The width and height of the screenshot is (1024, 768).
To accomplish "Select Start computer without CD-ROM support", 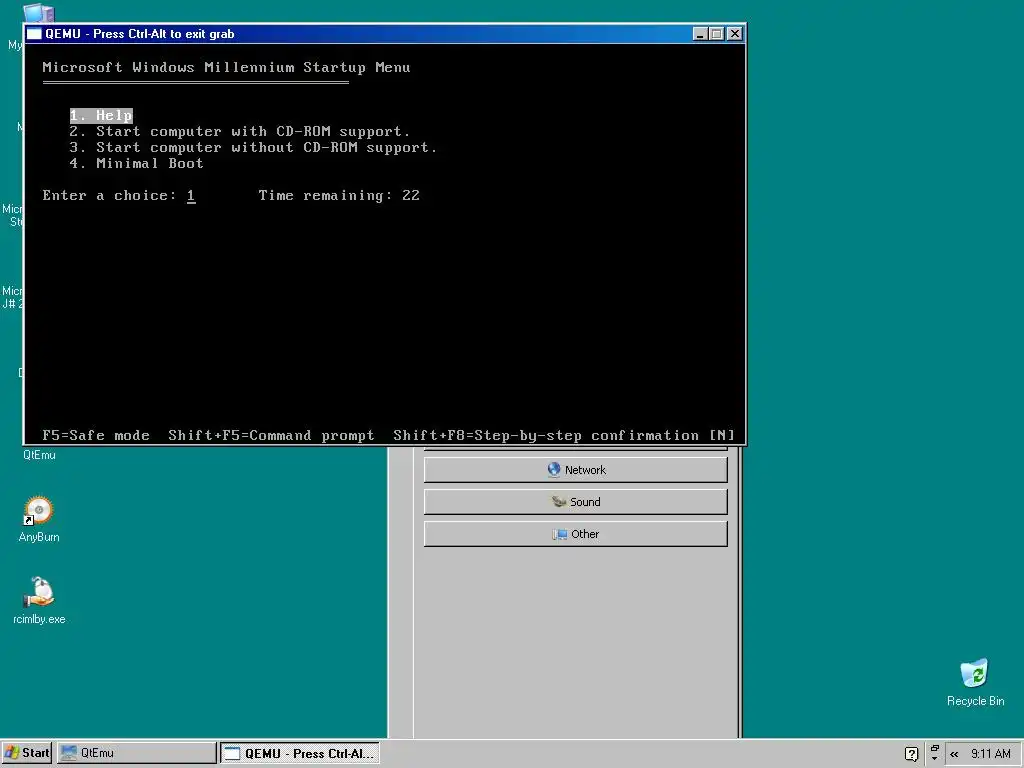I will pyautogui.click(x=253, y=148).
